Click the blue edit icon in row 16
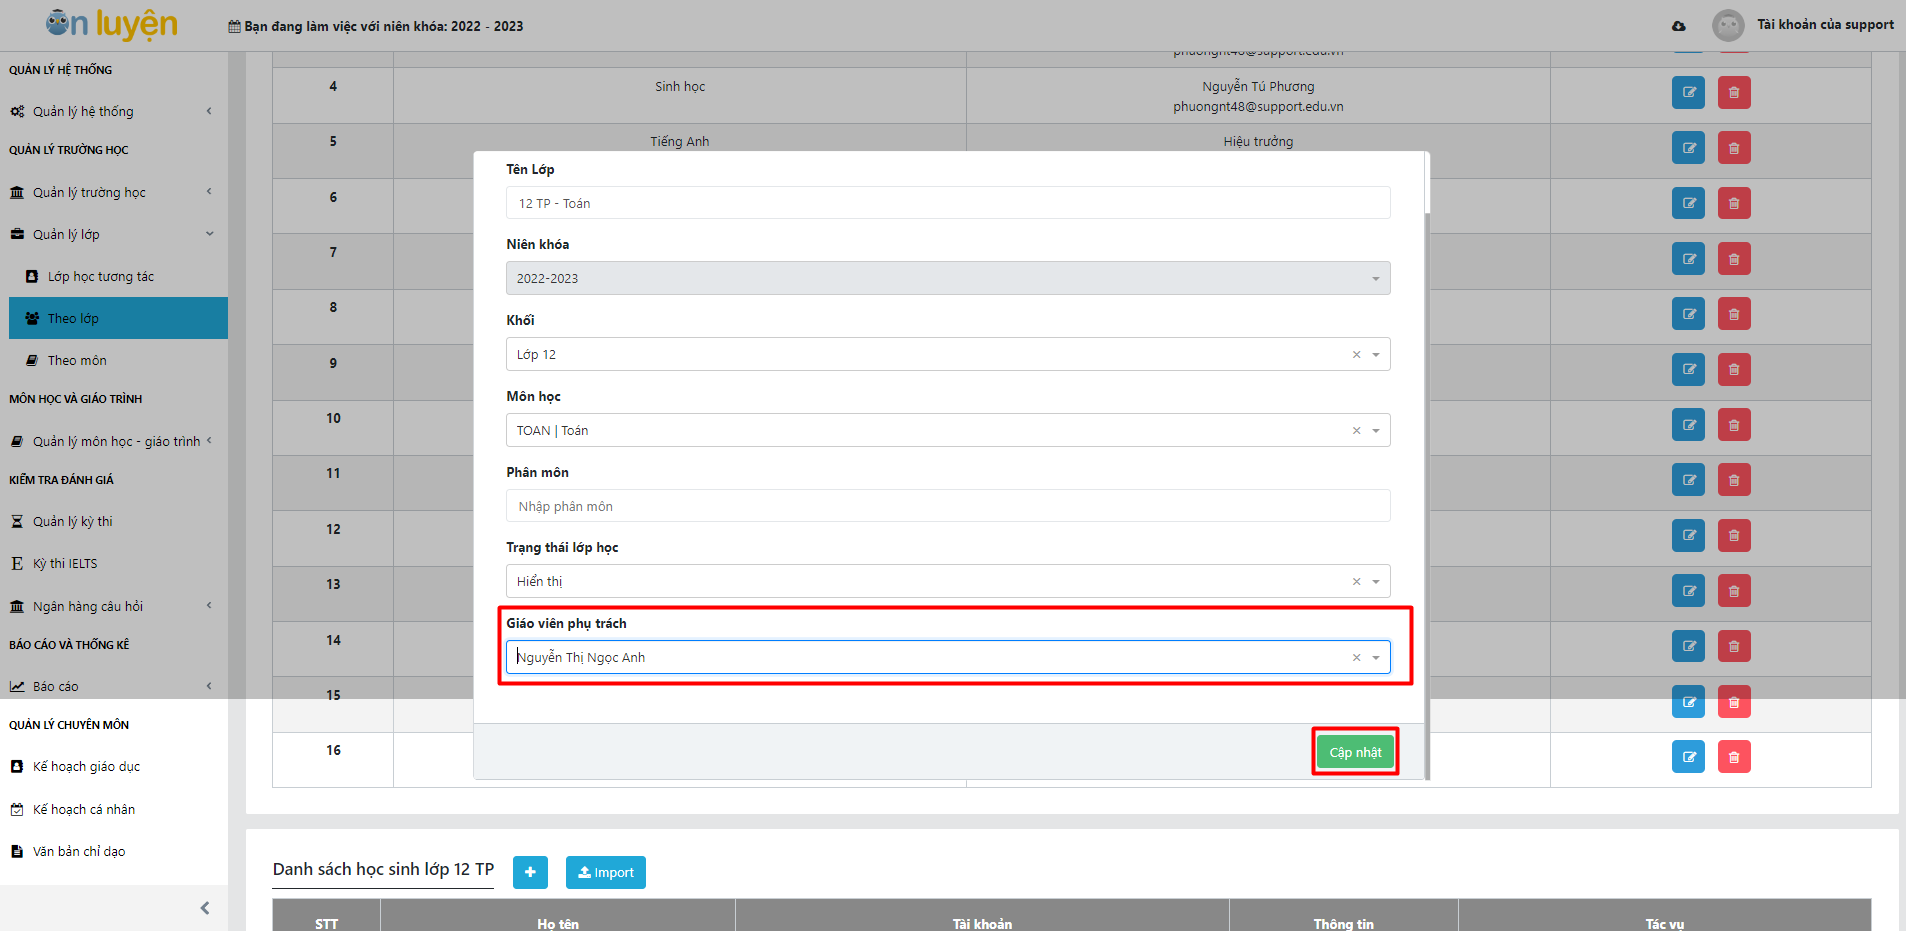 (x=1688, y=757)
